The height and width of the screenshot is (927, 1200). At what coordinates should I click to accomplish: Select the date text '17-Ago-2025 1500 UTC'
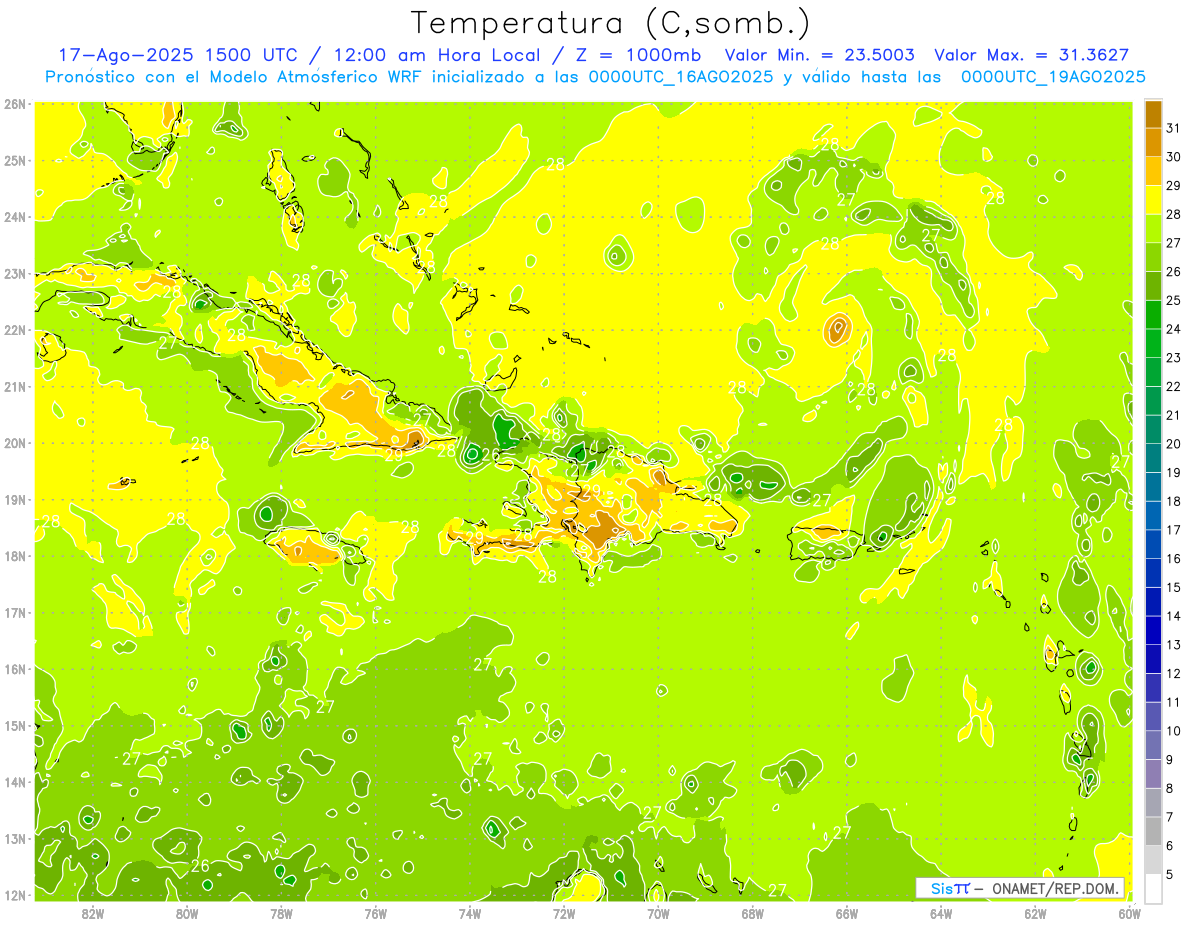tap(176, 55)
